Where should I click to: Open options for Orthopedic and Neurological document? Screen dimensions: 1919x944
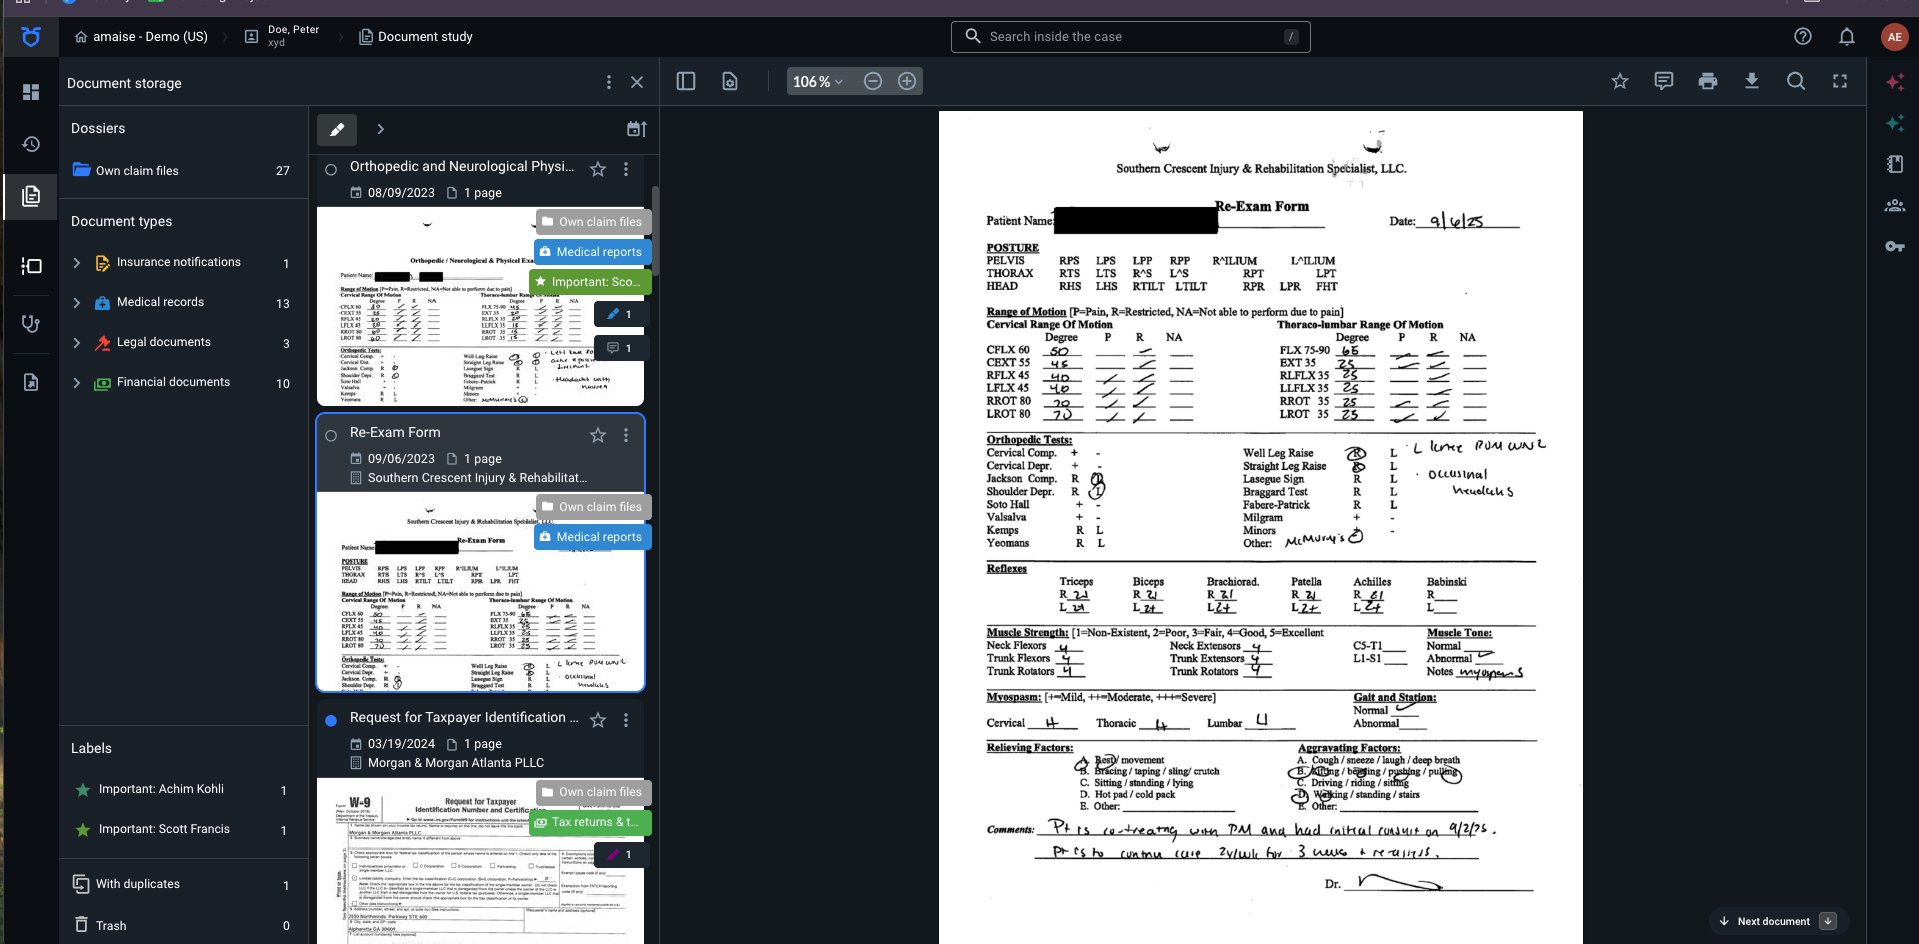point(626,169)
